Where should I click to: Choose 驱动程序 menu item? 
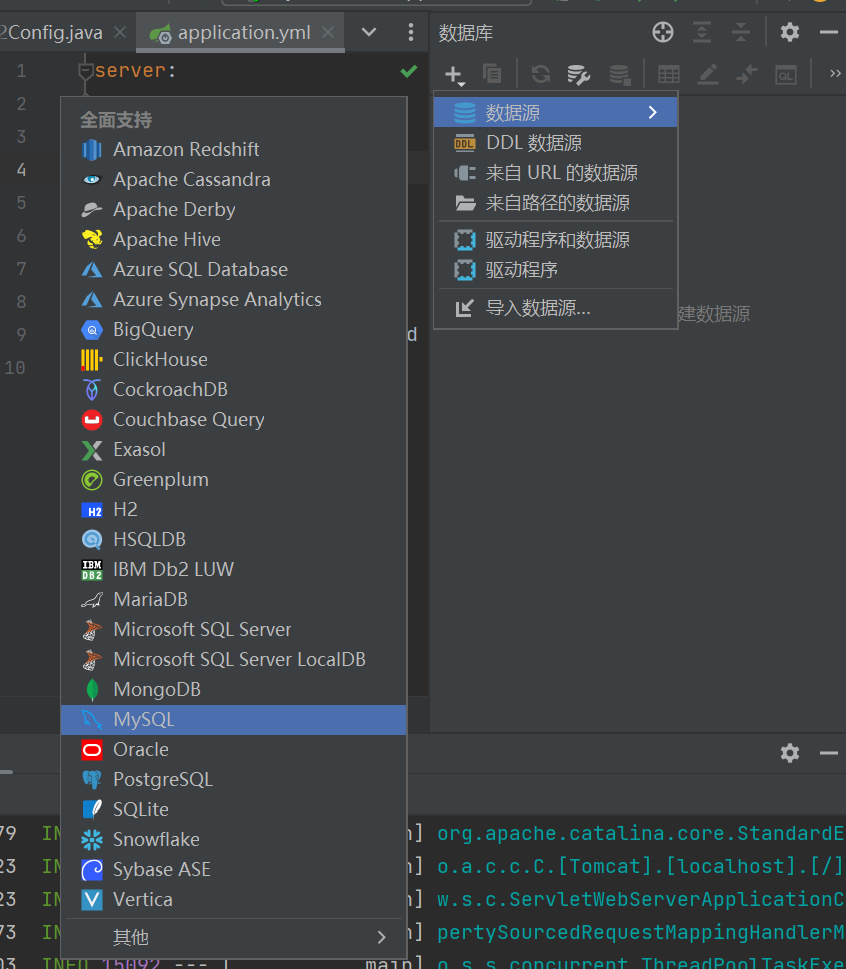coord(556,270)
